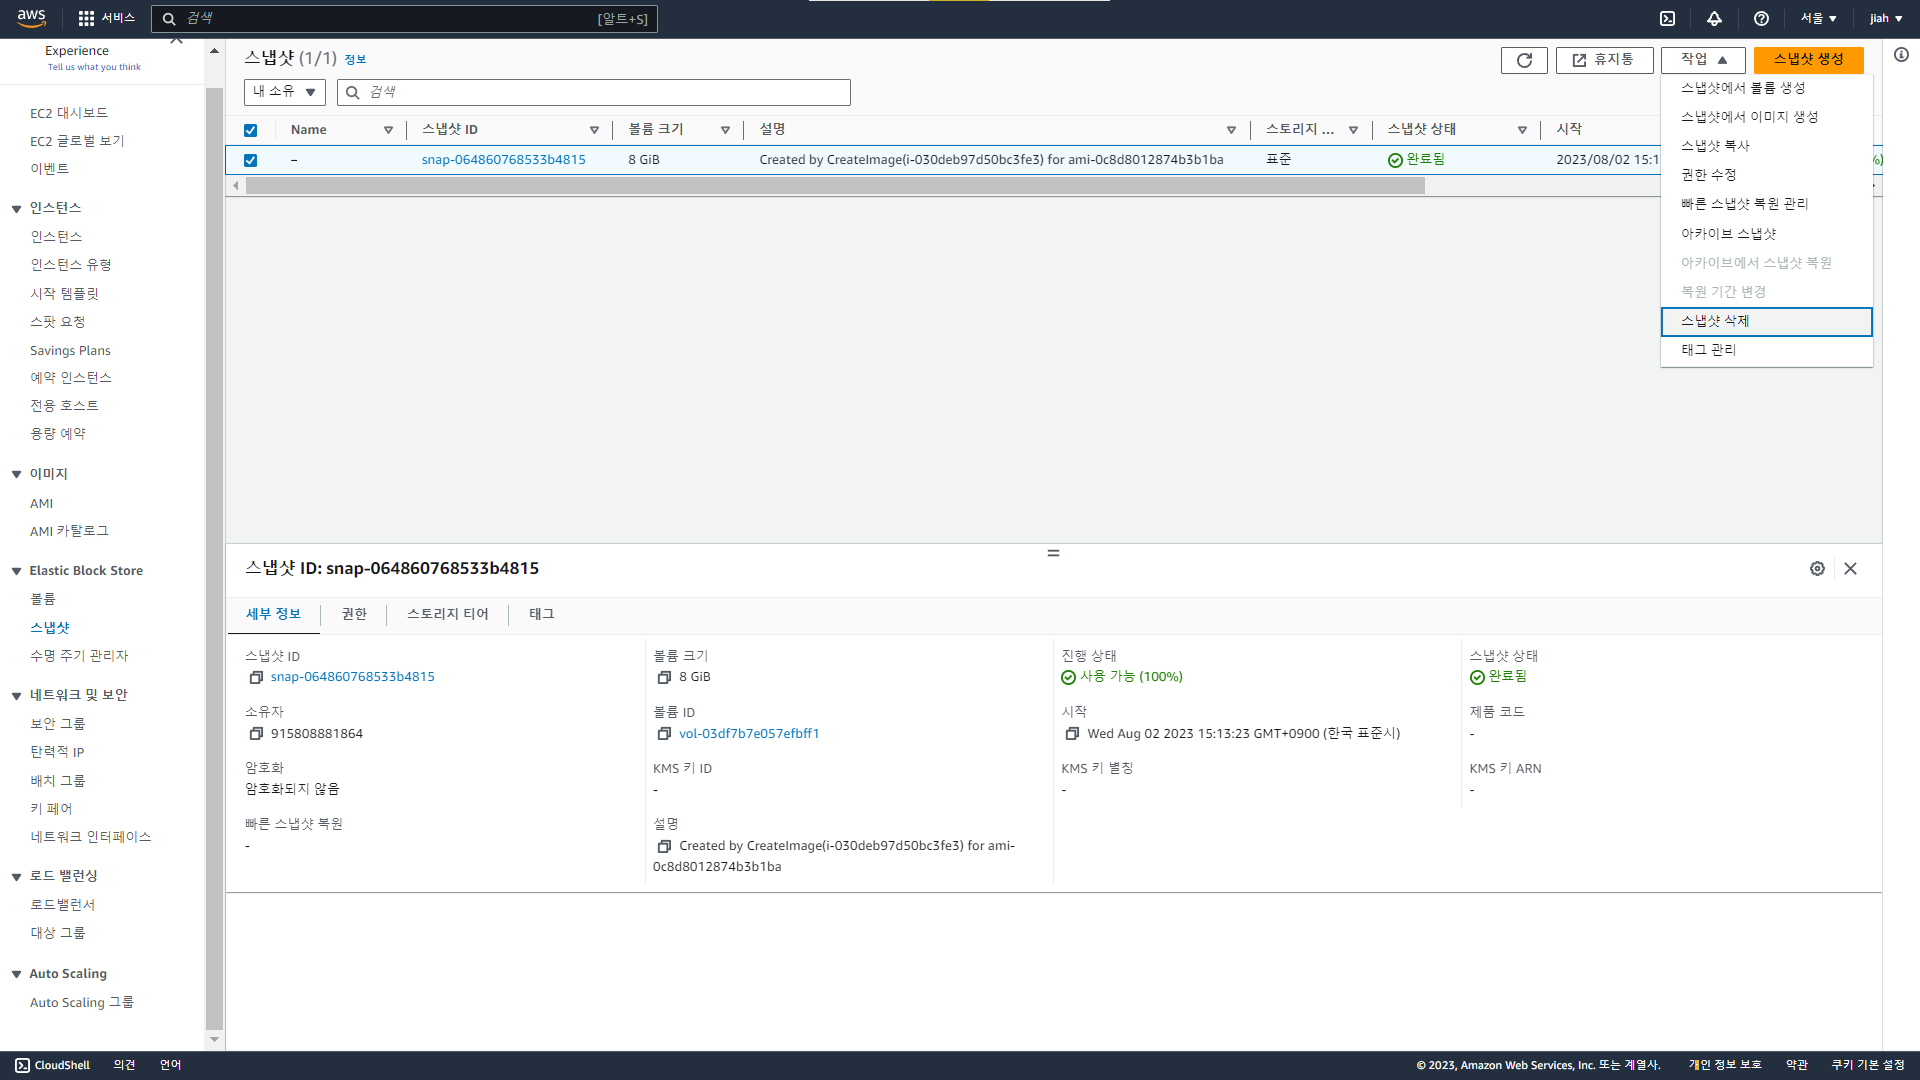Uncheck the snap-064860768533b4815 row checkbox
The image size is (1920, 1080).
[251, 160]
